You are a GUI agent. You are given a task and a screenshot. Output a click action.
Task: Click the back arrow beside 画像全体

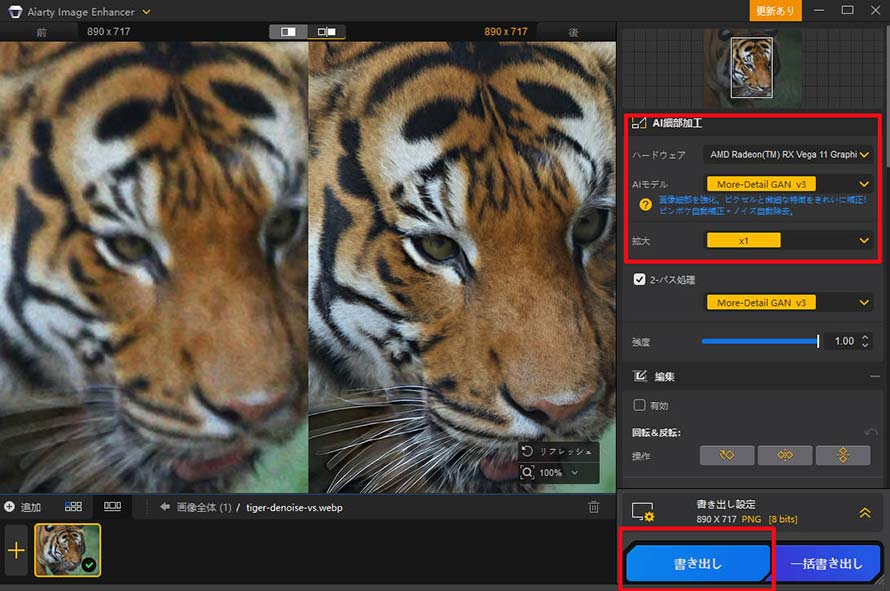click(x=165, y=507)
